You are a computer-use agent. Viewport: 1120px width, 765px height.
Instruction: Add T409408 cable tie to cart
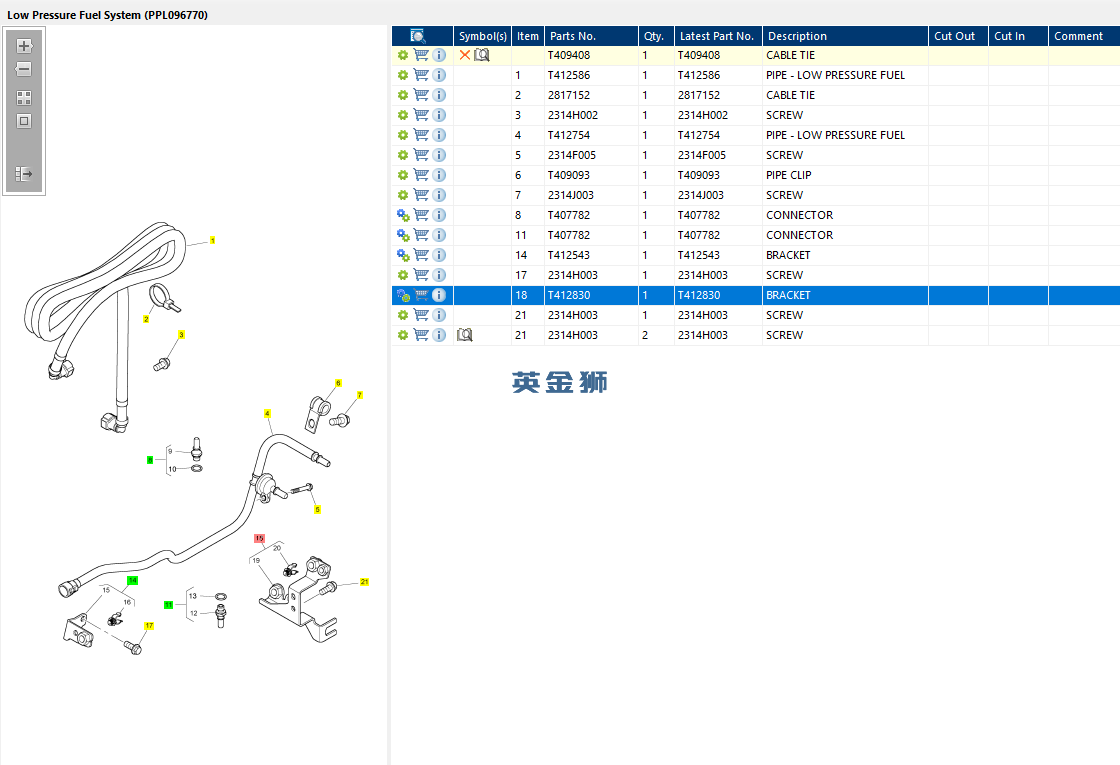pos(421,55)
